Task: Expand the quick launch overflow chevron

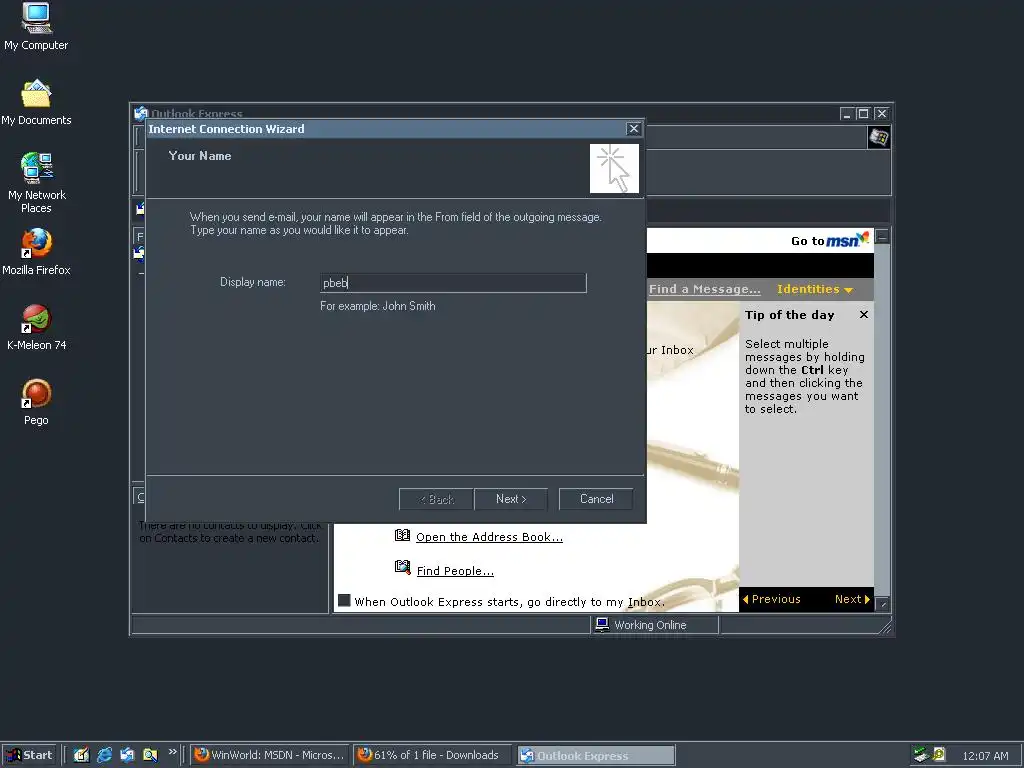Action: [172, 752]
